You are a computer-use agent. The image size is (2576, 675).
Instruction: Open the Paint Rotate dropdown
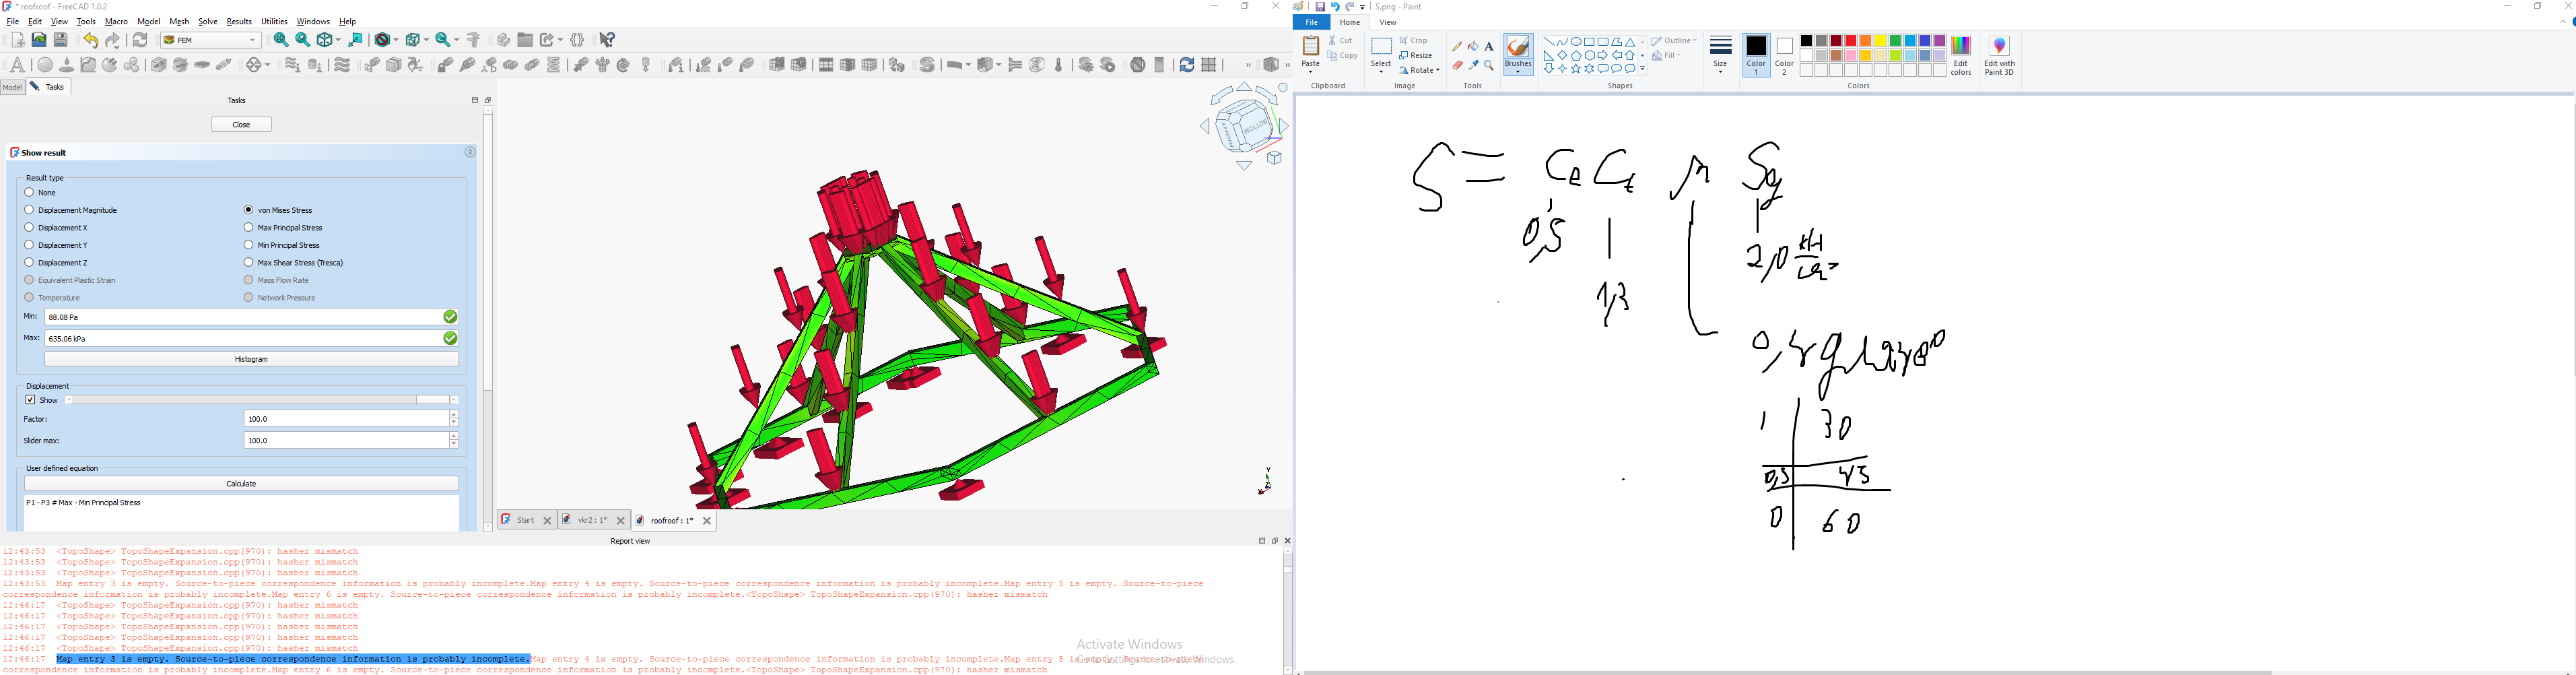coord(1420,70)
